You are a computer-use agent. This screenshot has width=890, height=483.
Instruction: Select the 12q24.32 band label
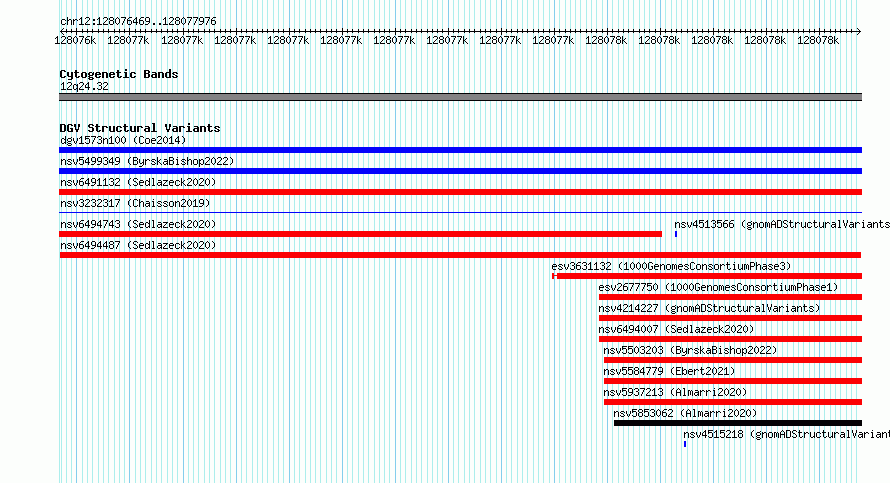[x=84, y=87]
